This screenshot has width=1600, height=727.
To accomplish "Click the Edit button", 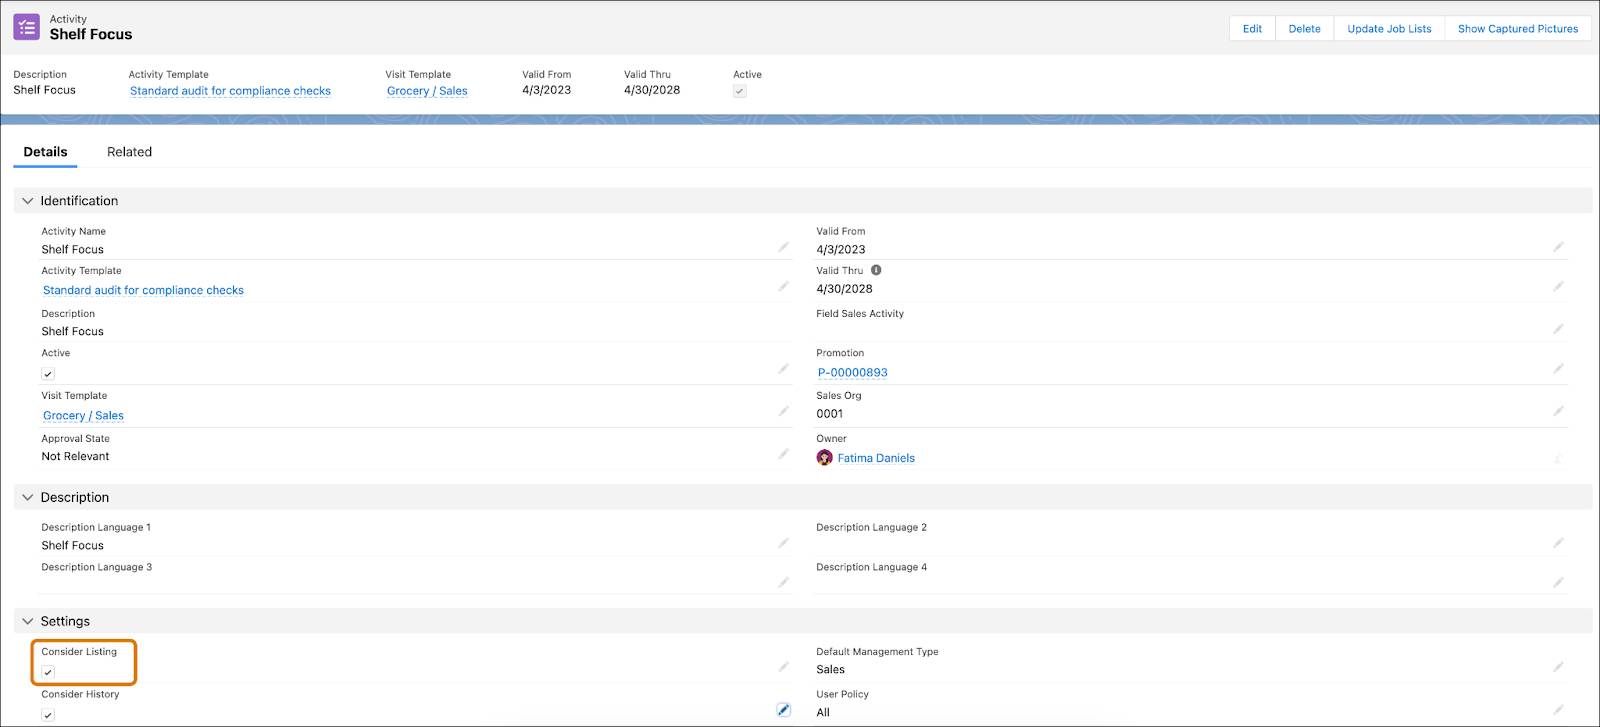I will [x=1252, y=29].
